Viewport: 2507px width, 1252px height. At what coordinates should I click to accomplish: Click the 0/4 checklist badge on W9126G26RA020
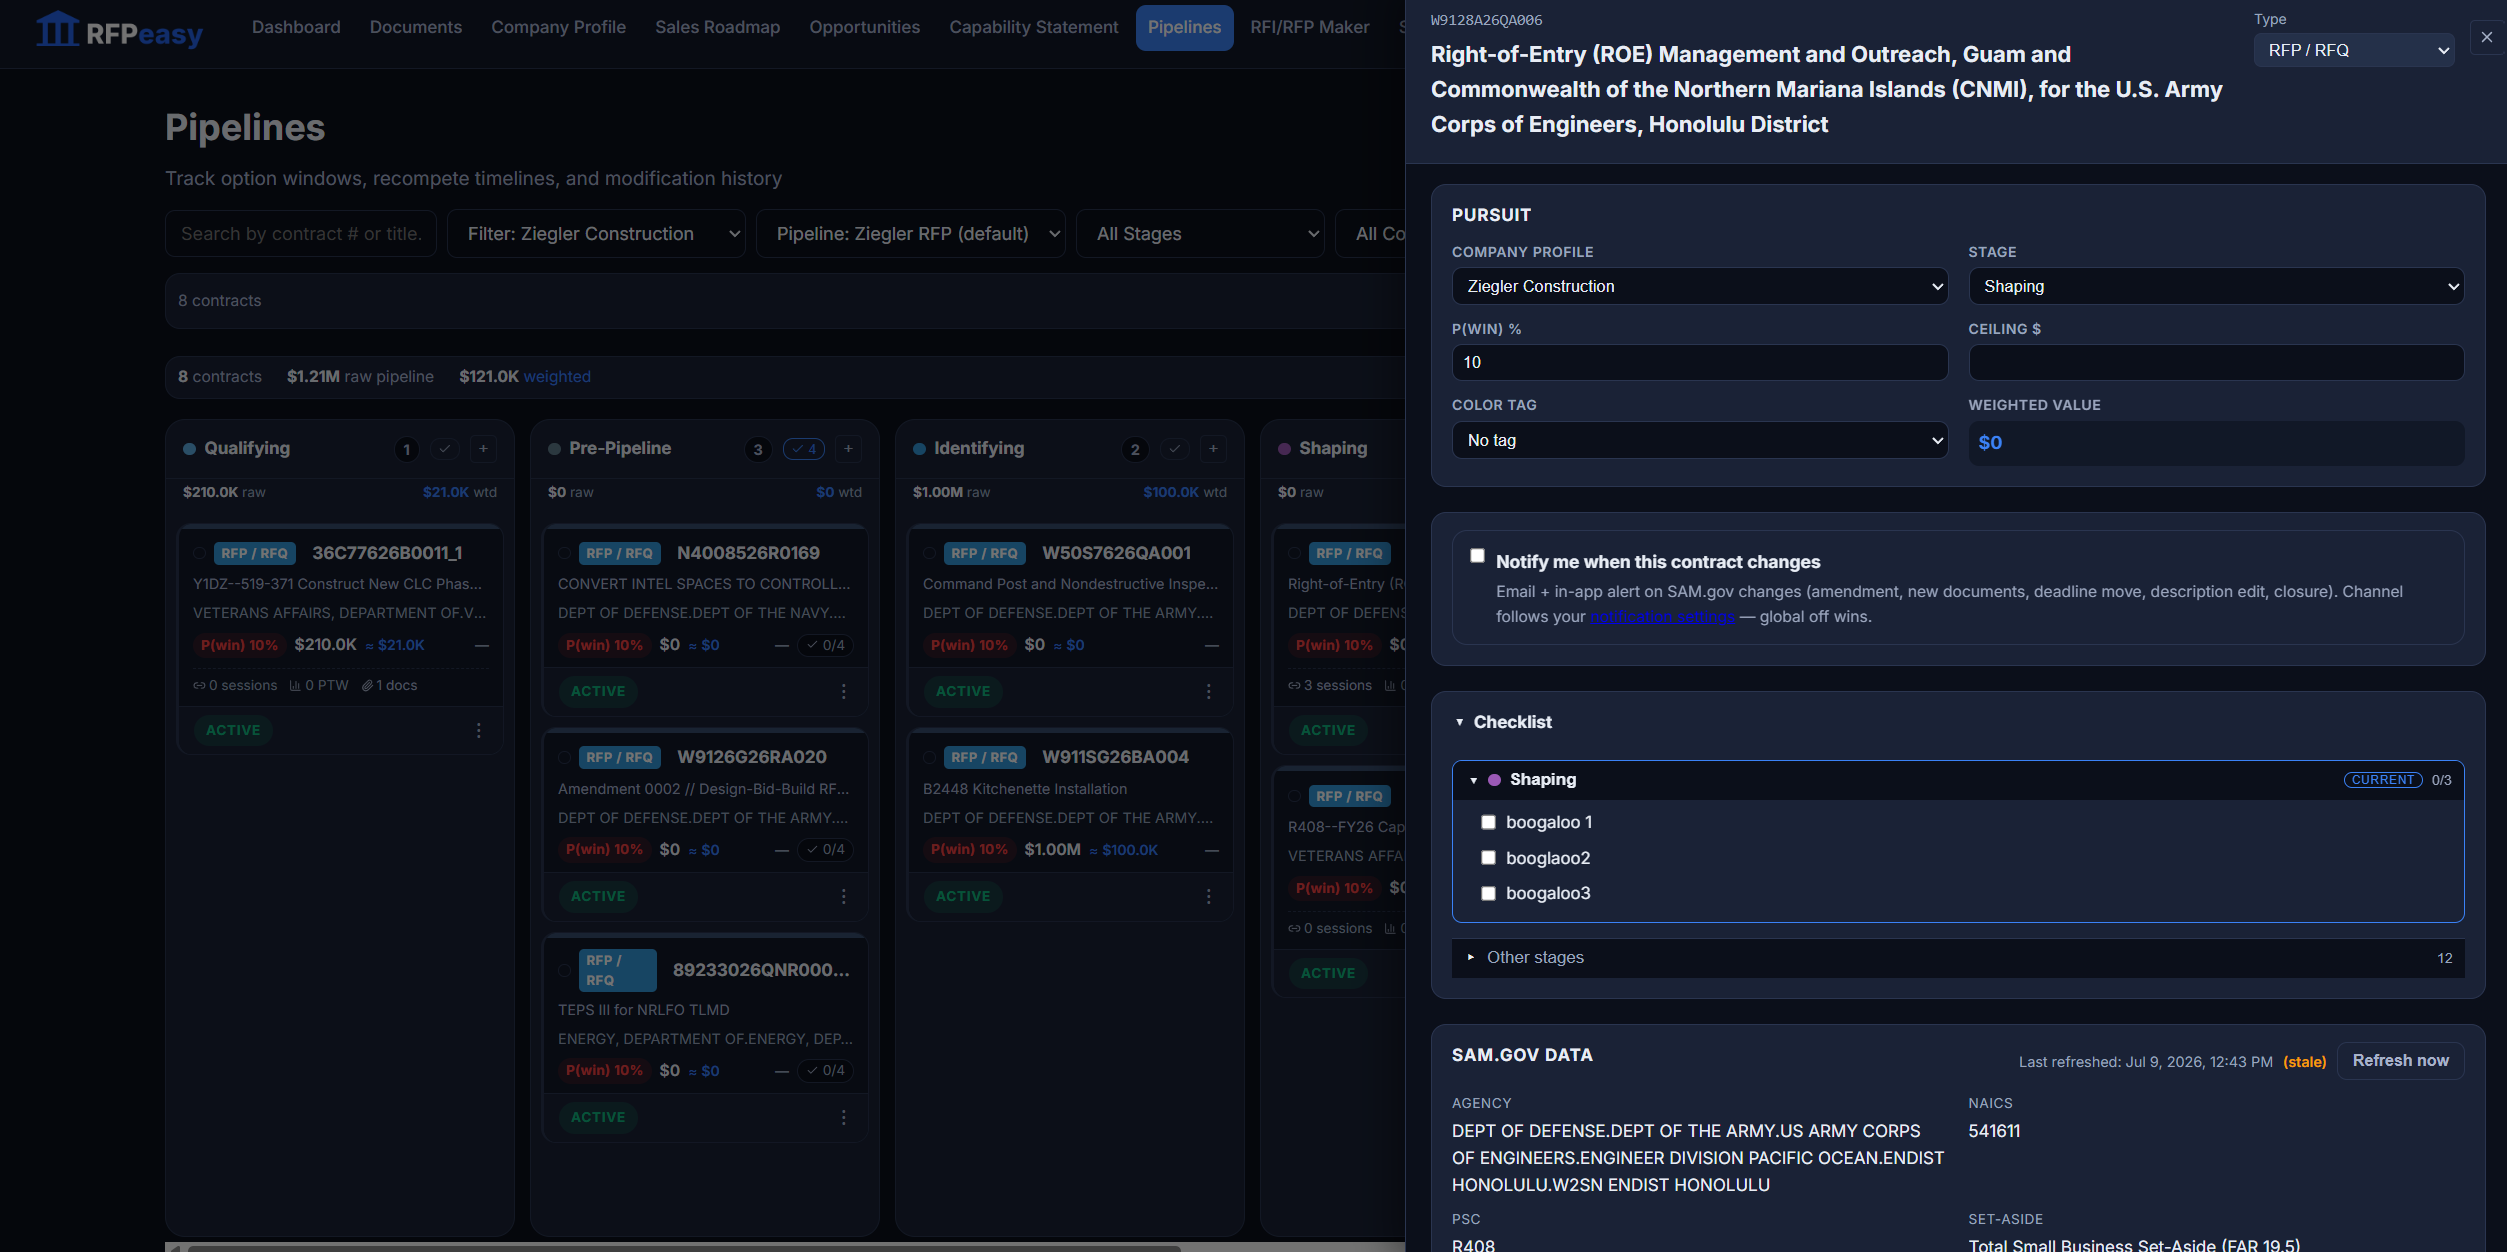(x=826, y=850)
